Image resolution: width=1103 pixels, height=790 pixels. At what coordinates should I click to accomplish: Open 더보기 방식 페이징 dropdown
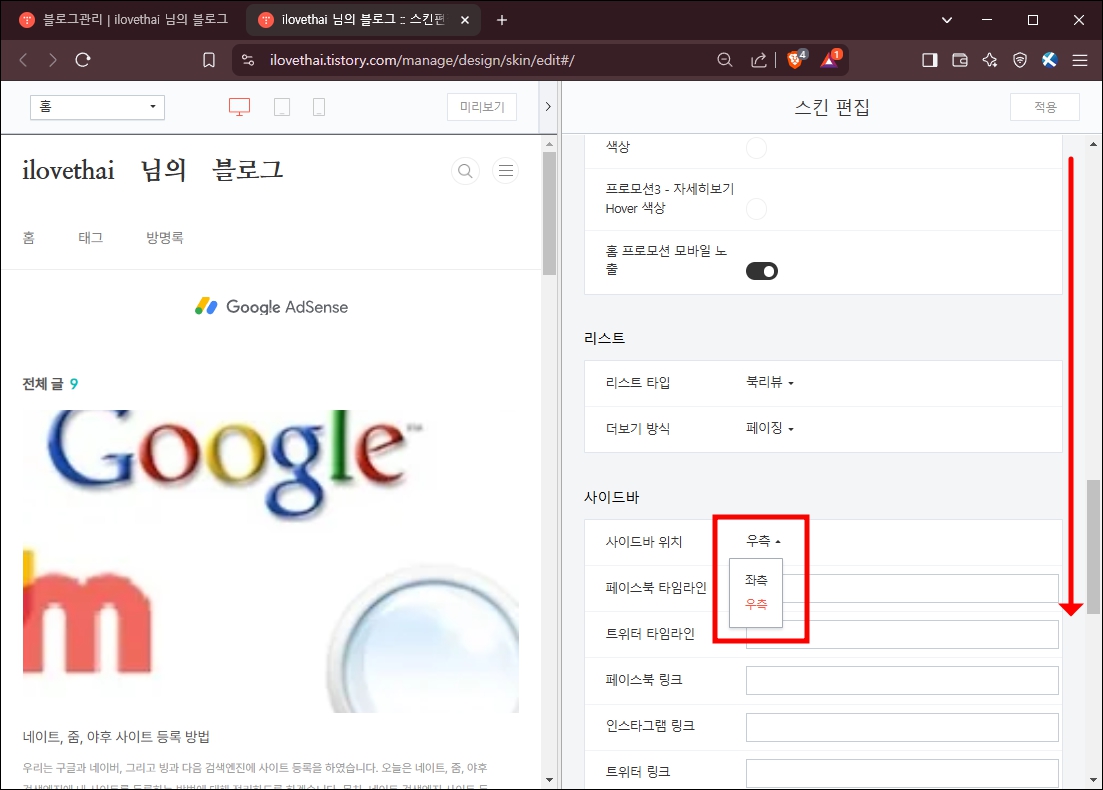(770, 428)
